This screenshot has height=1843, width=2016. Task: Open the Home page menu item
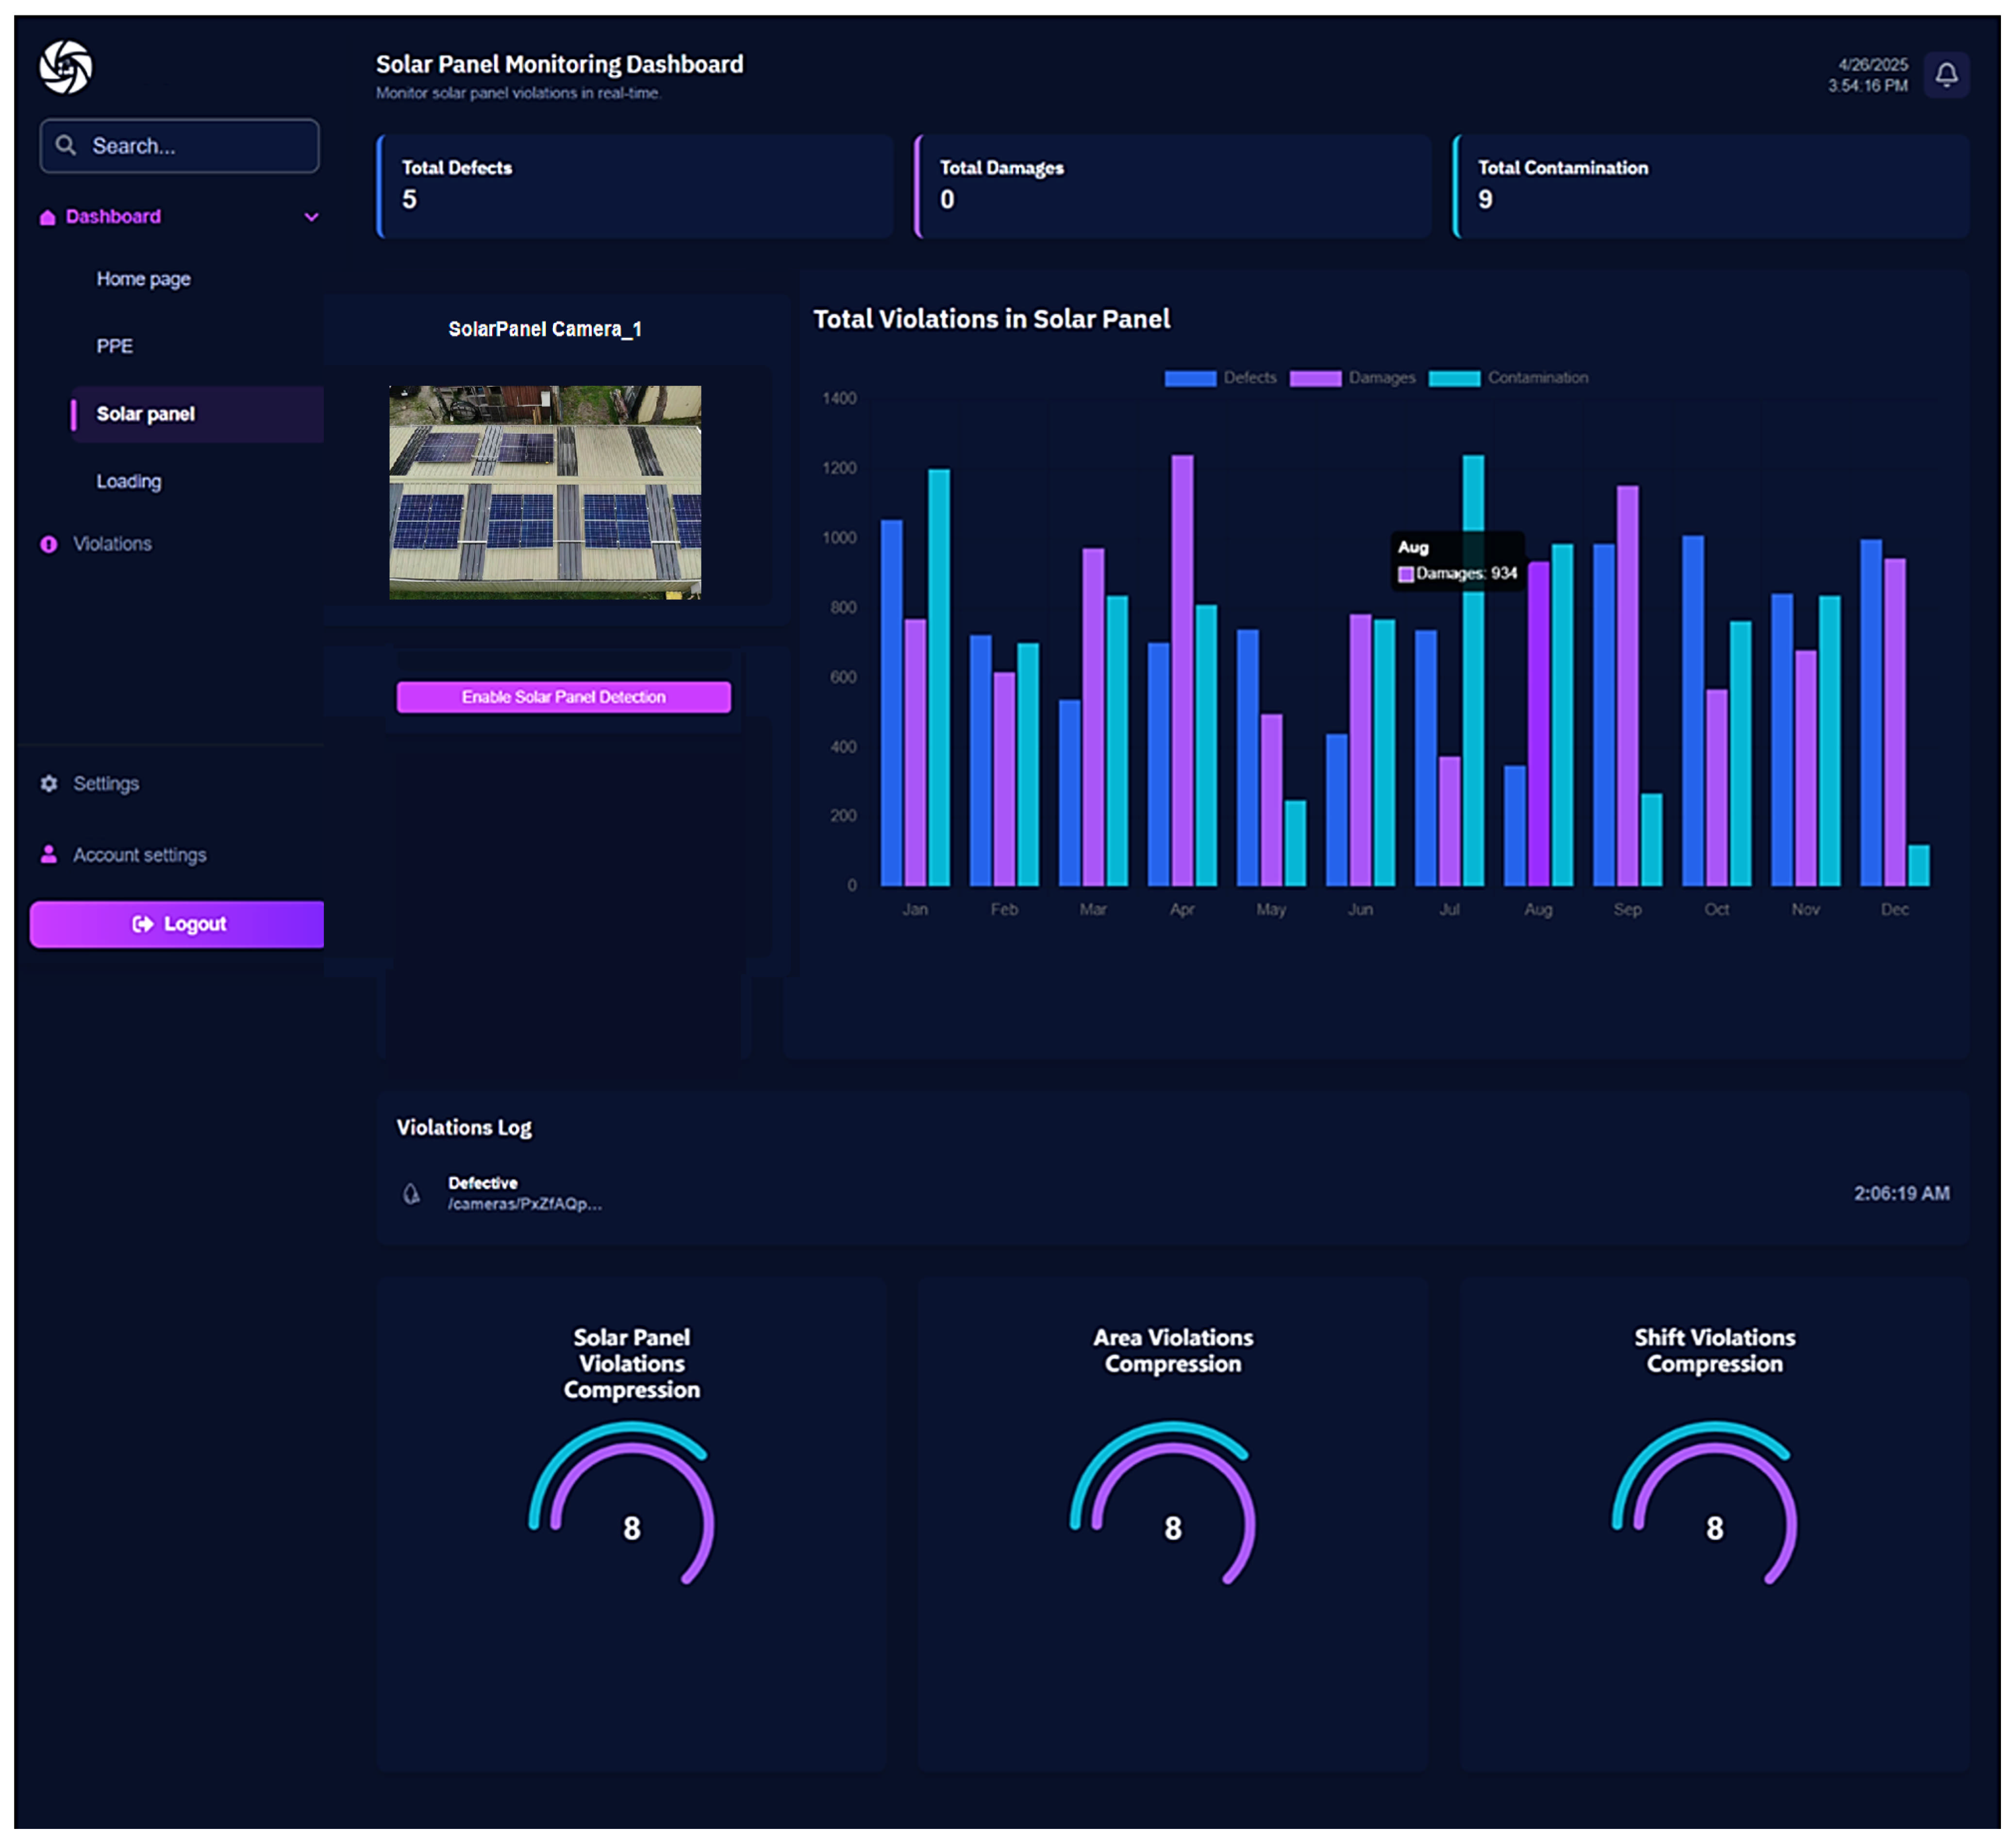143,279
